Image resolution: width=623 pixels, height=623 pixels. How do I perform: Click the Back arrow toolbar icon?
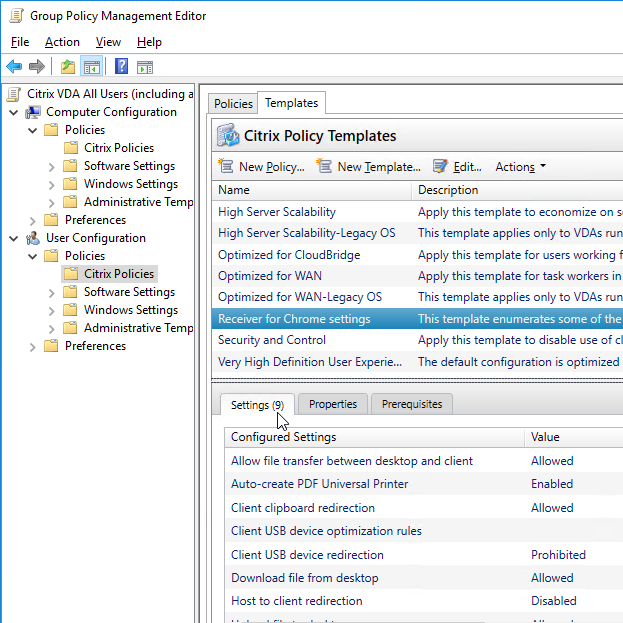point(14,66)
